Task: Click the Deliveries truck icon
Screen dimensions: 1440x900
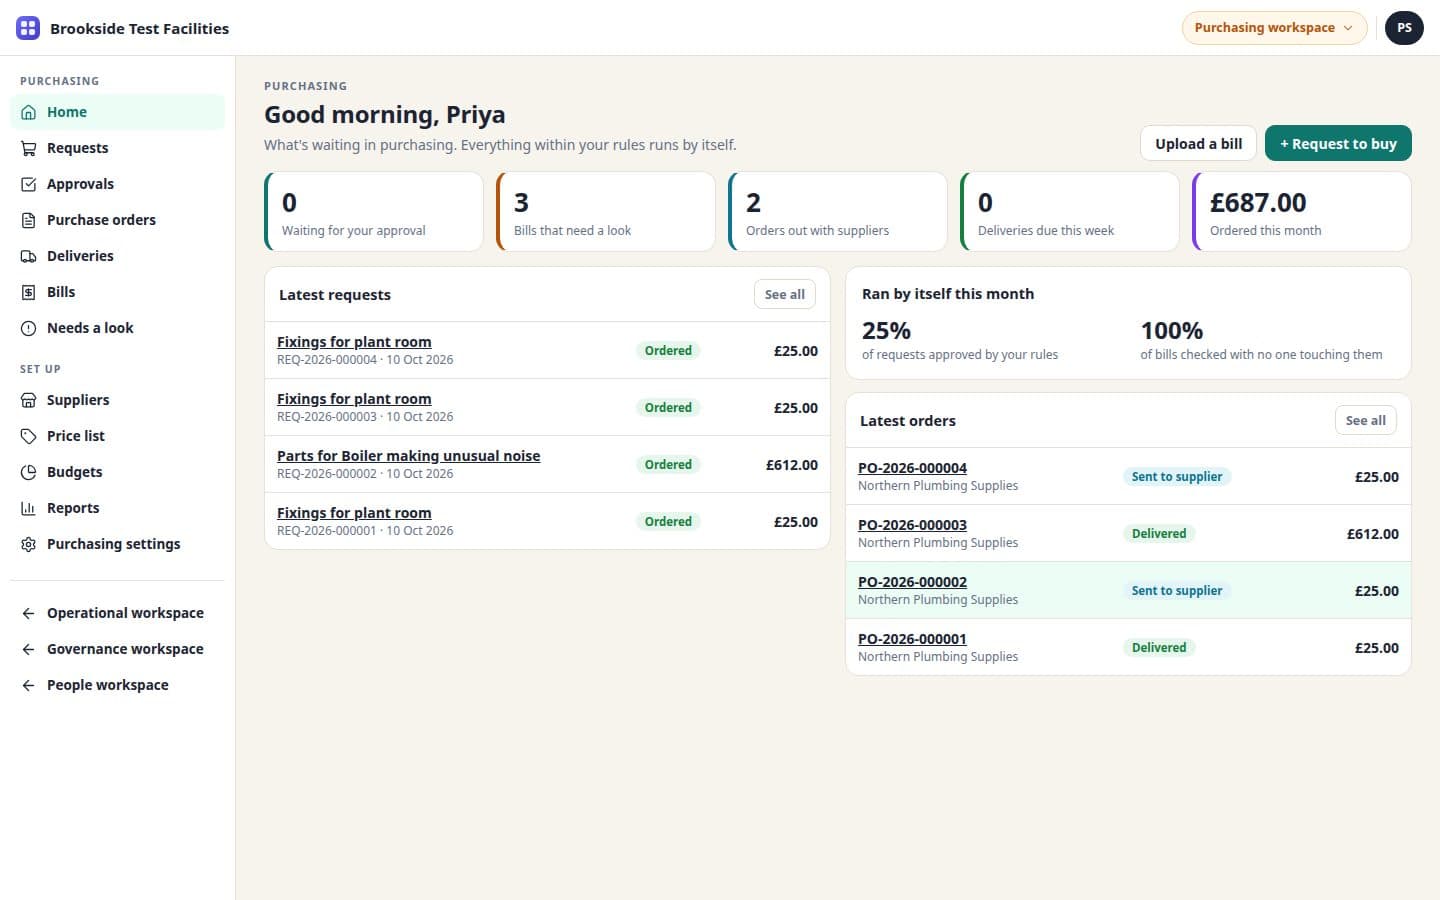Action: point(29,256)
